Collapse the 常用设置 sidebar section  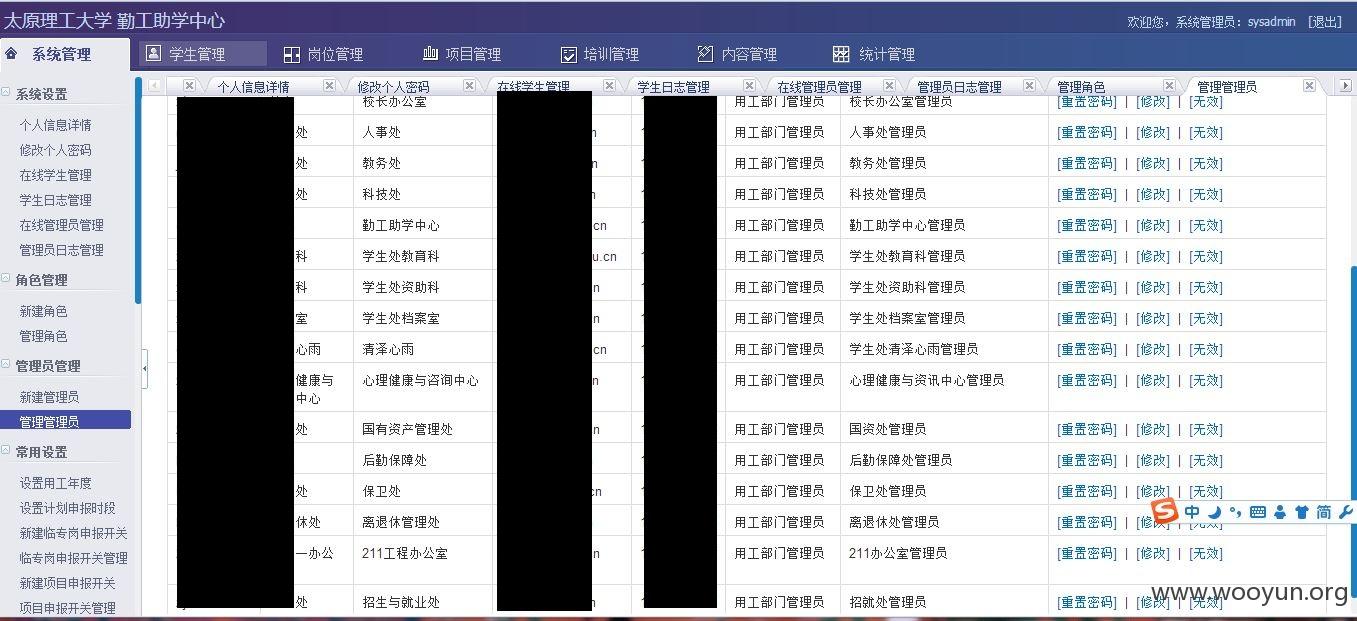6,451
